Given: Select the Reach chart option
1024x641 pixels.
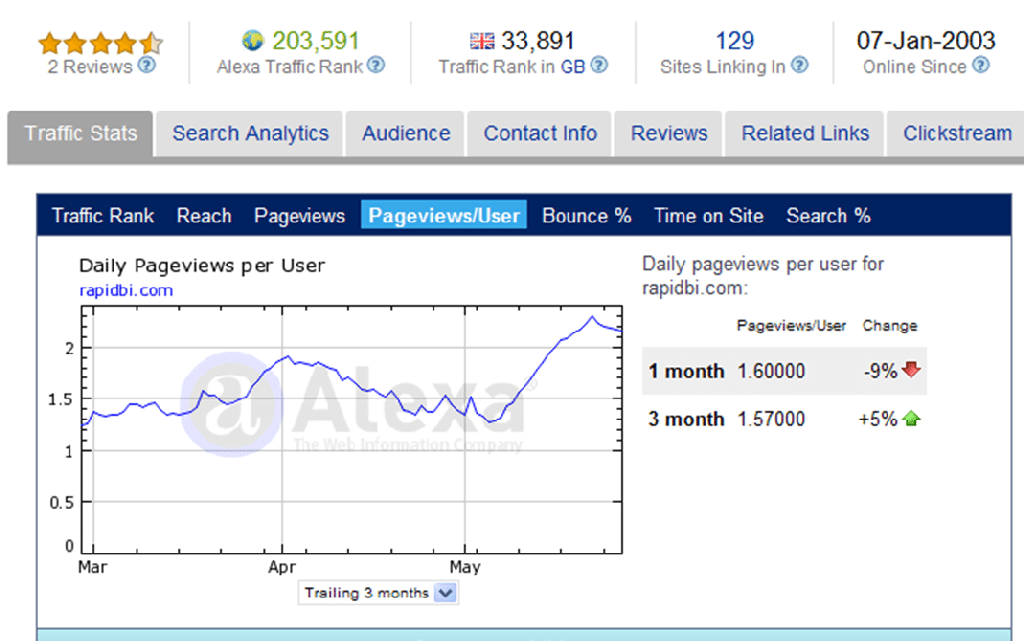Looking at the screenshot, I should (x=204, y=215).
